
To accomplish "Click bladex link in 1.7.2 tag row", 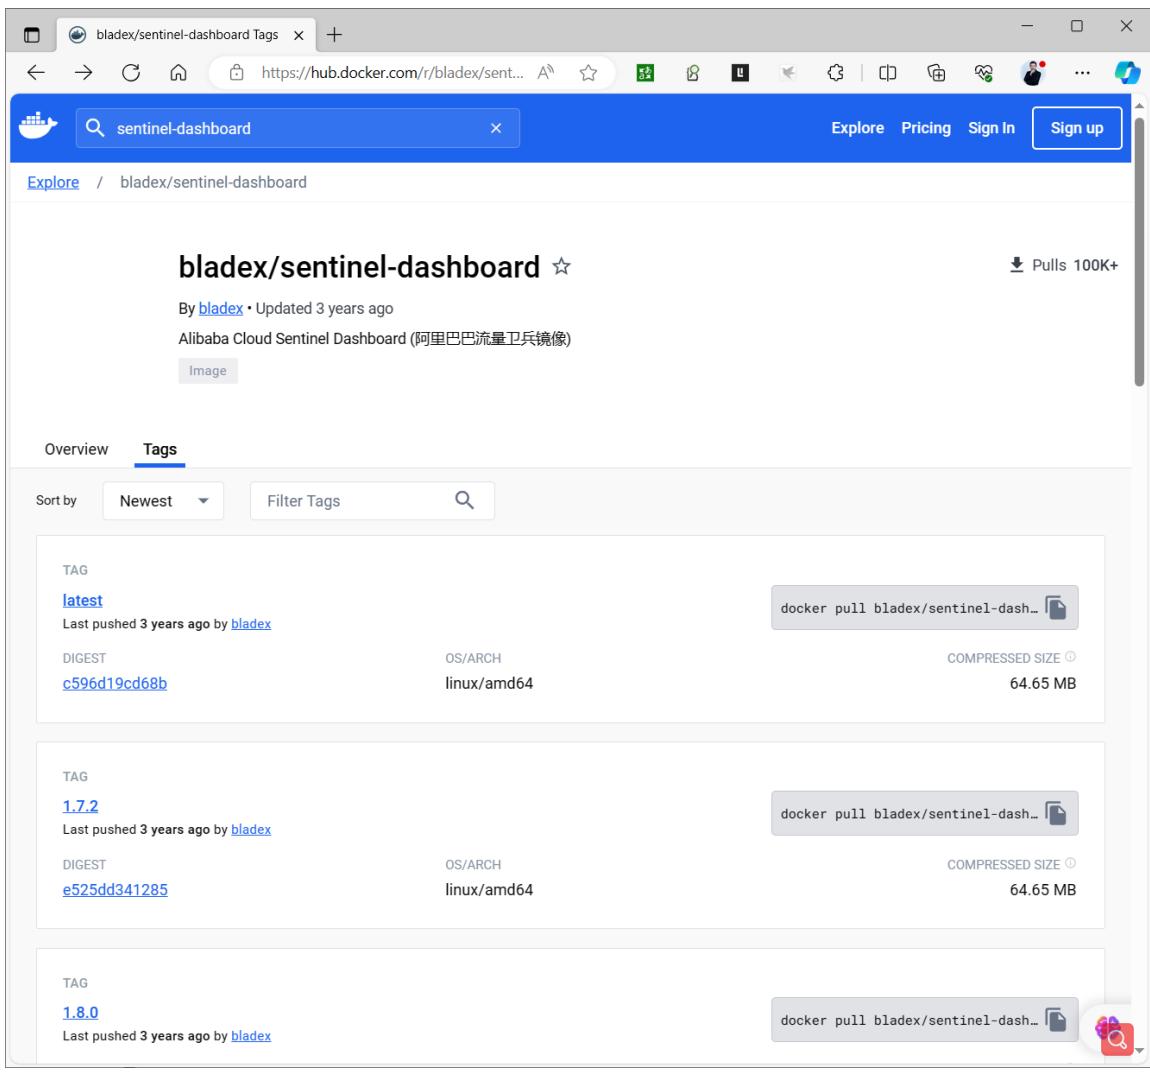I will [251, 829].
